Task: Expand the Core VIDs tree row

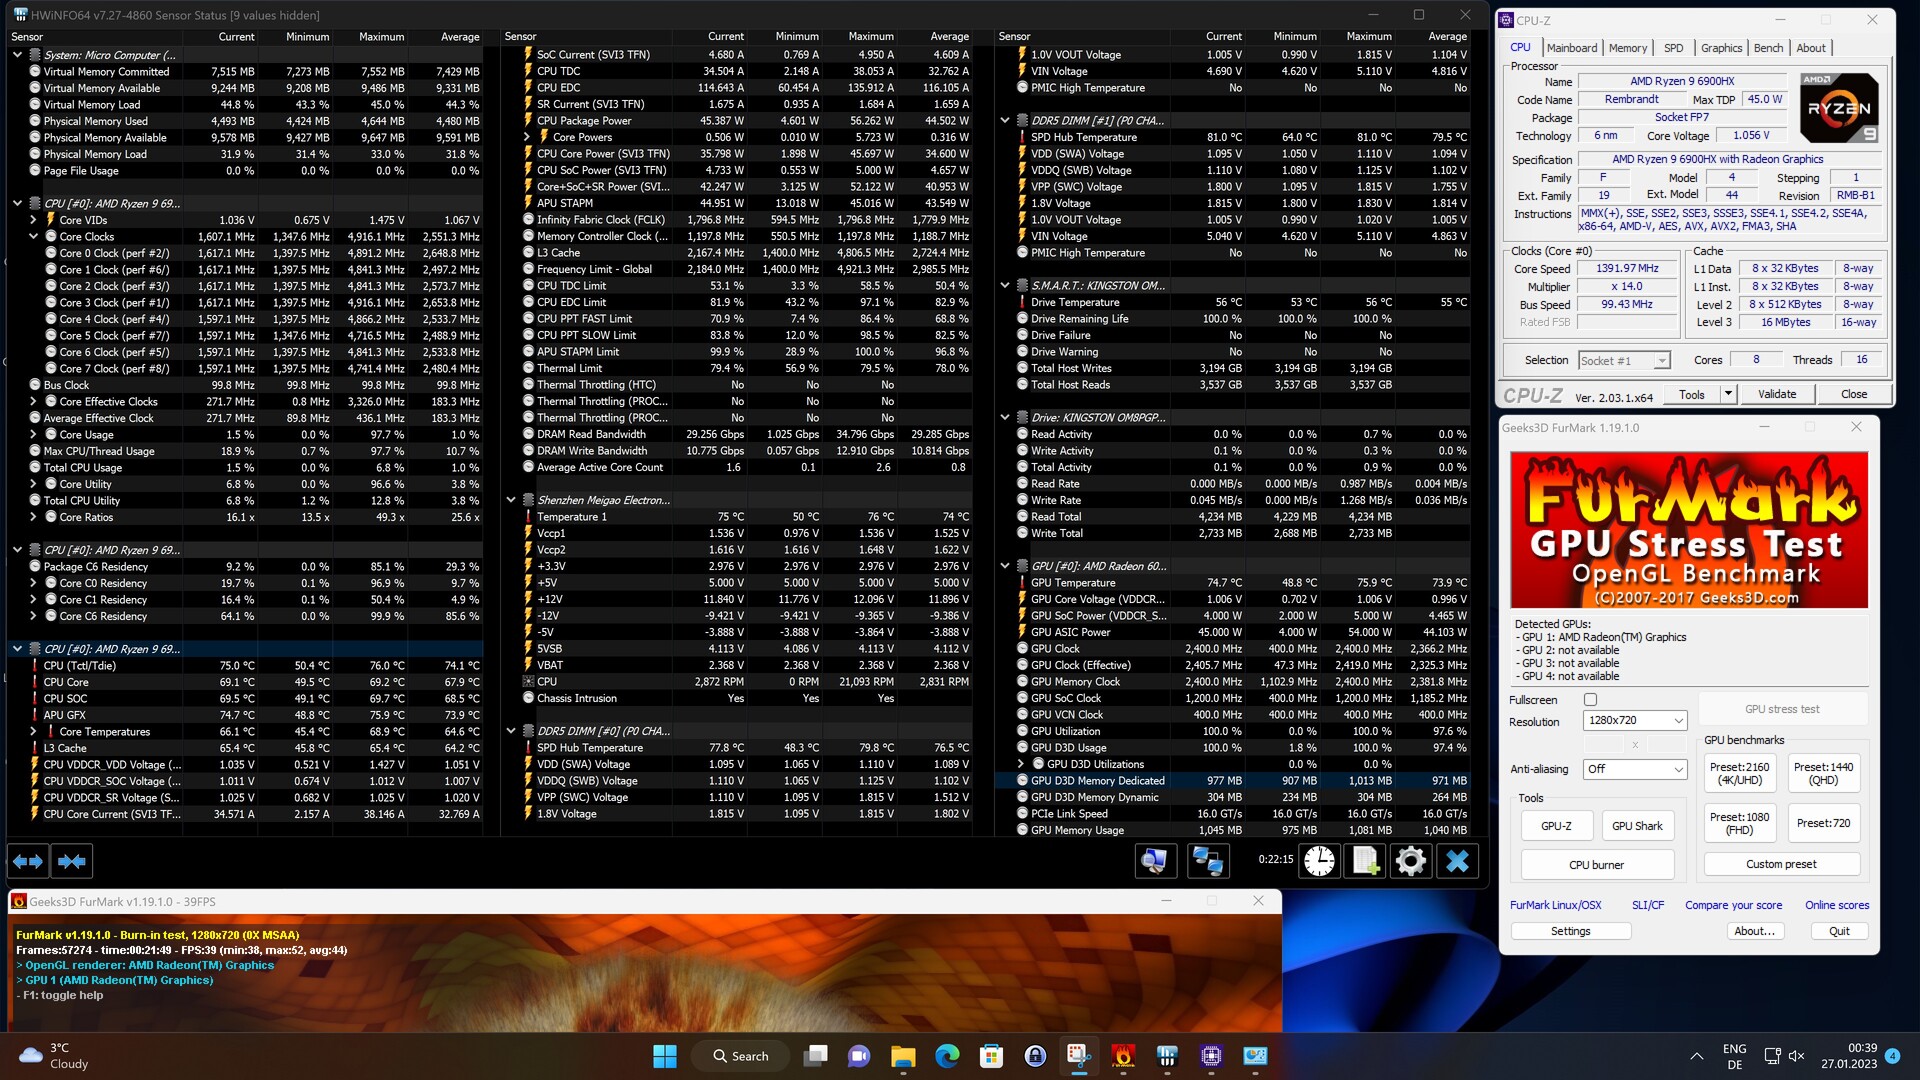Action: (33, 220)
